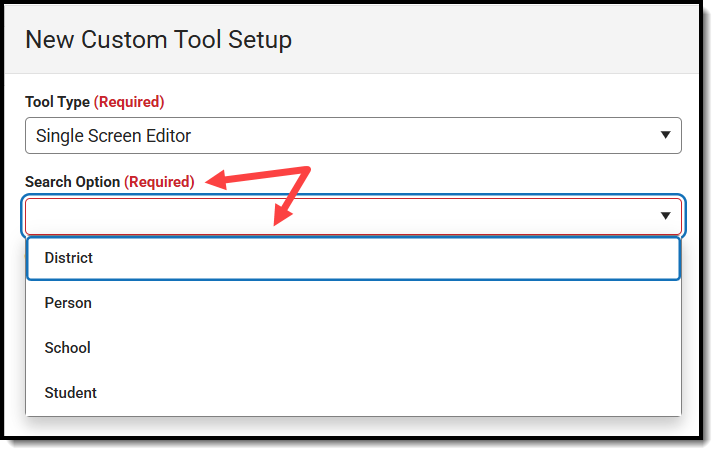Click the red arrowhead pointing at search field
This screenshot has height=455, width=718.
click(282, 214)
